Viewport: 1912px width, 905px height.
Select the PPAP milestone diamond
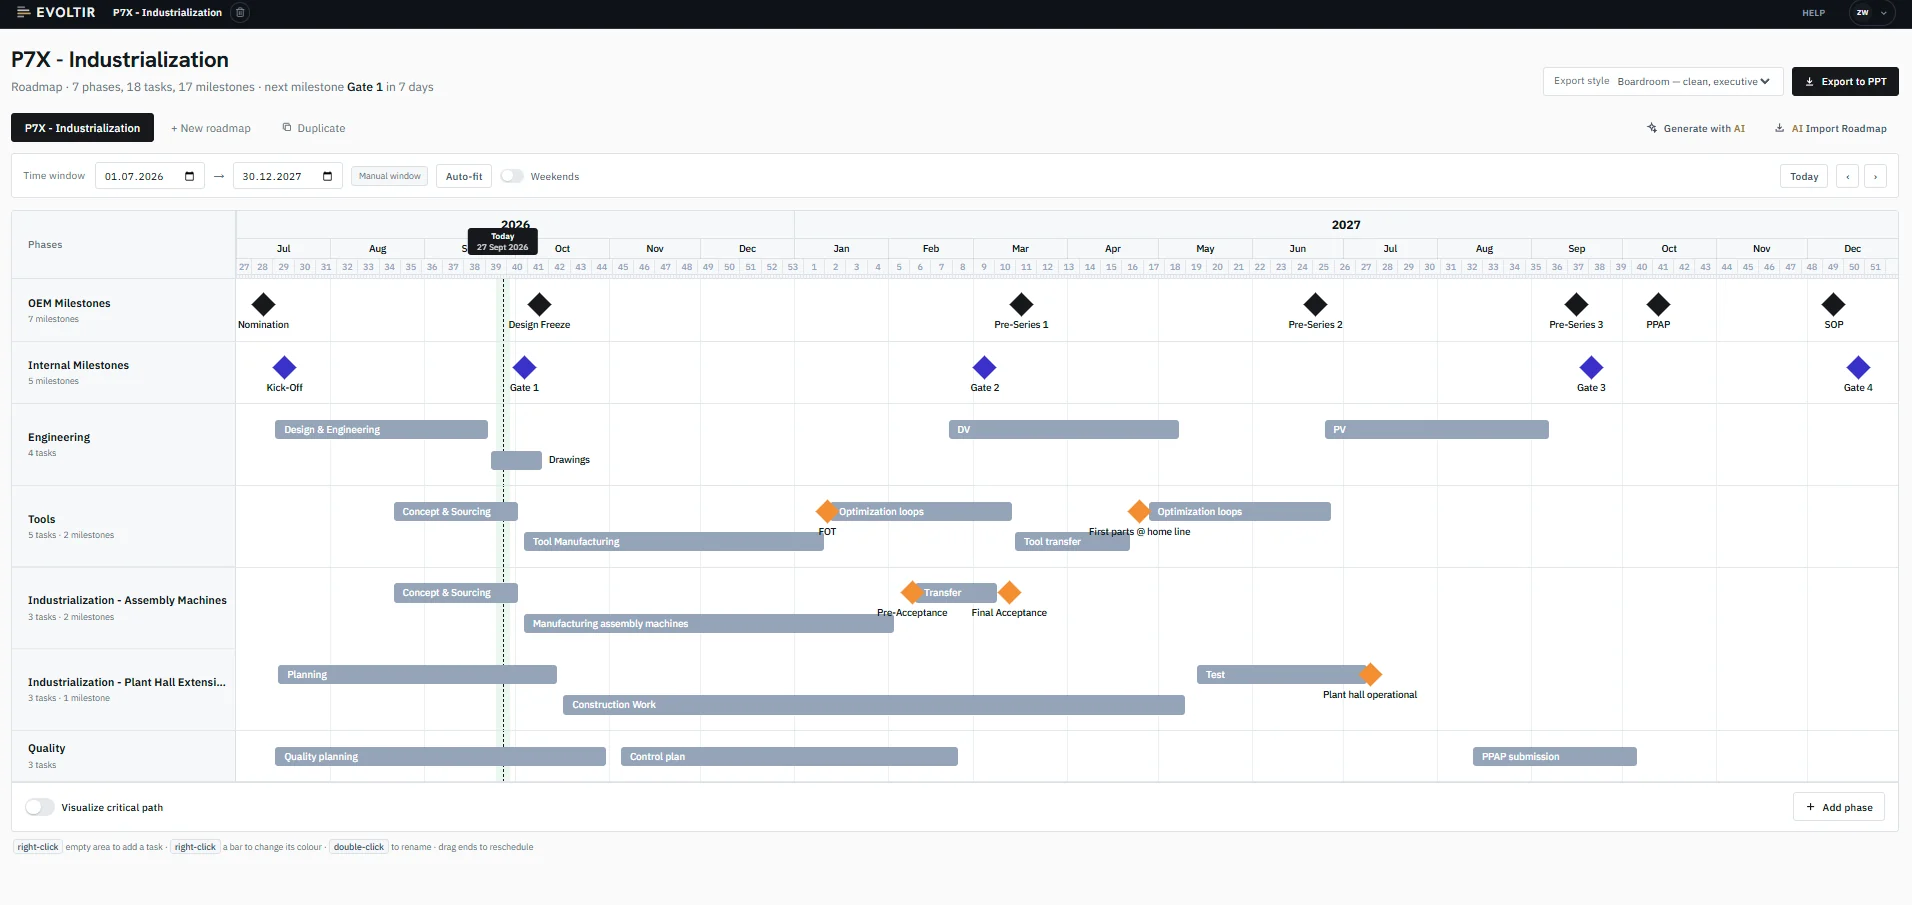pyautogui.click(x=1658, y=304)
